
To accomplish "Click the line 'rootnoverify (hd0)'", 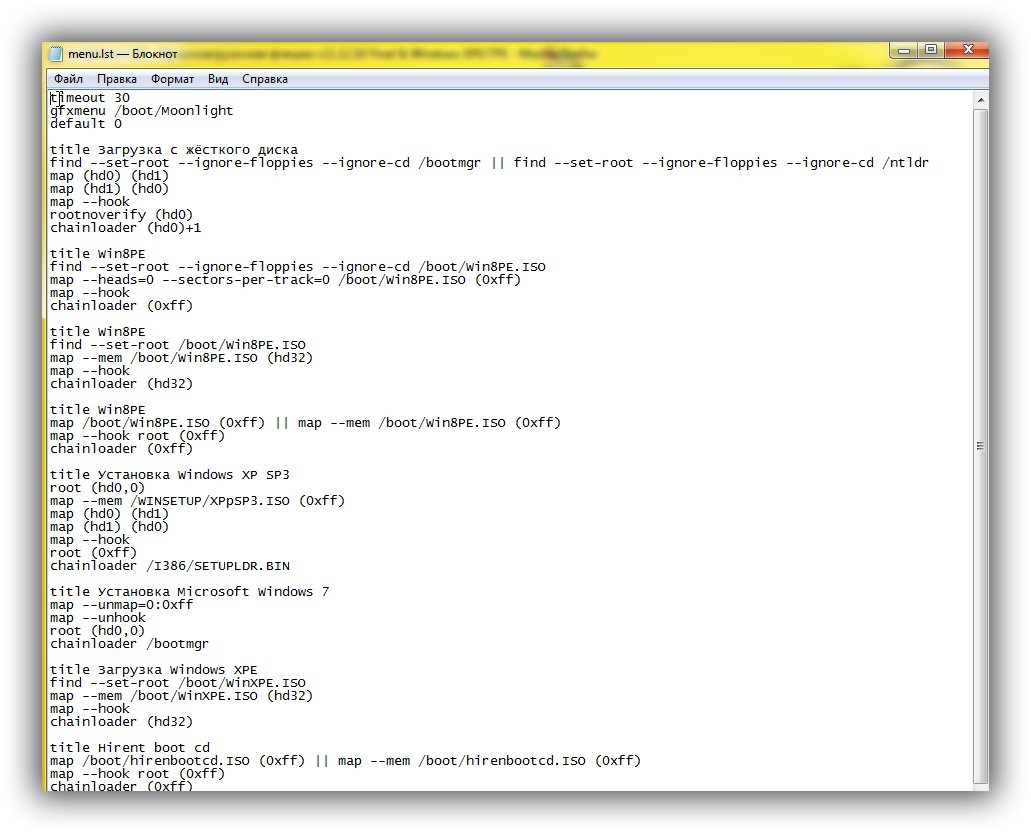I will tap(122, 214).
